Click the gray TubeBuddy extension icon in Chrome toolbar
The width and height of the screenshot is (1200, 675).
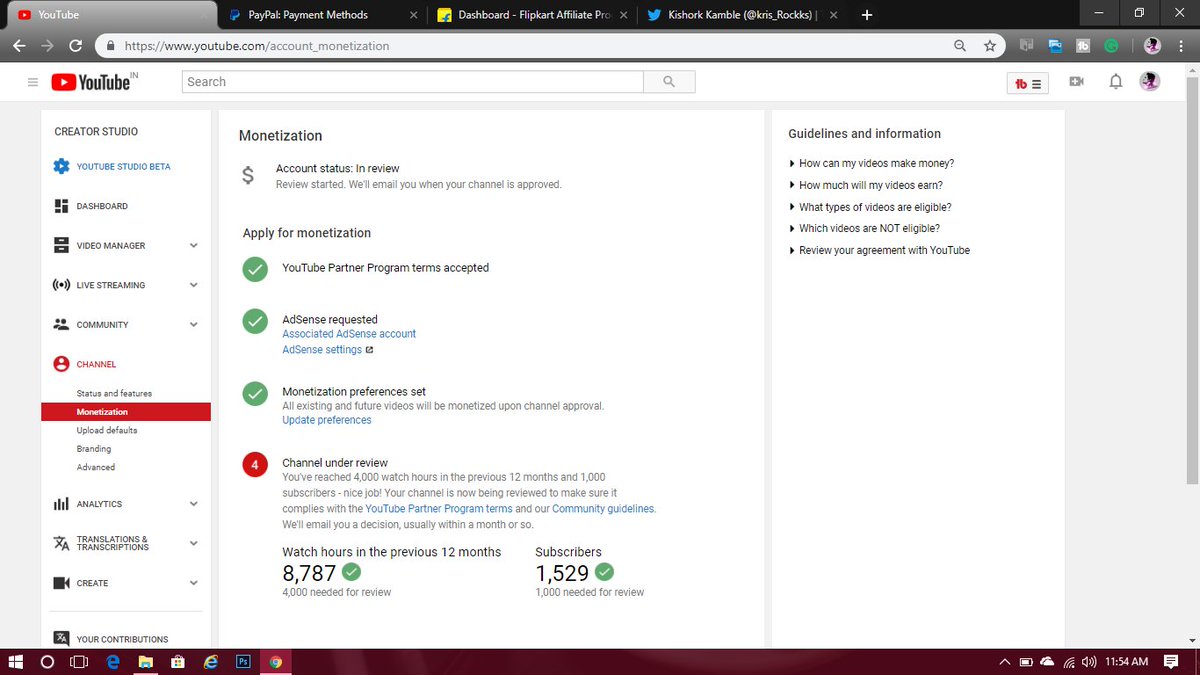[x=1083, y=46]
